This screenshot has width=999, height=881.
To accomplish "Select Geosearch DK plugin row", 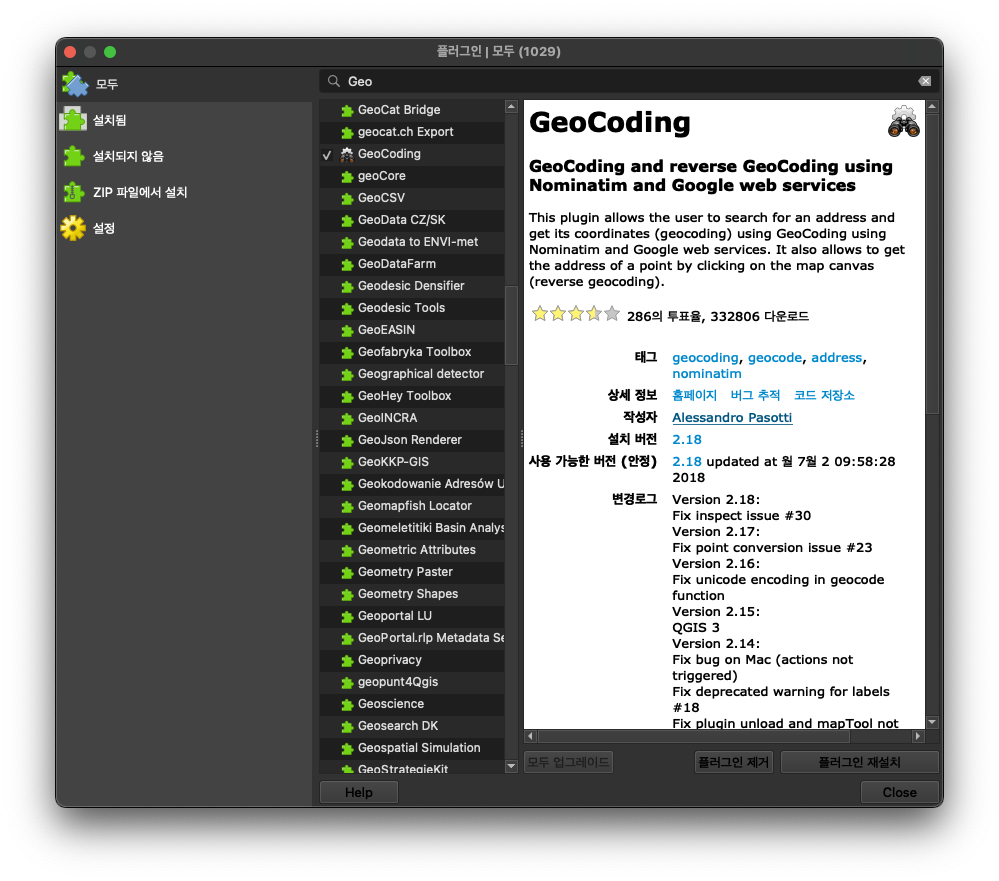I will pos(412,726).
